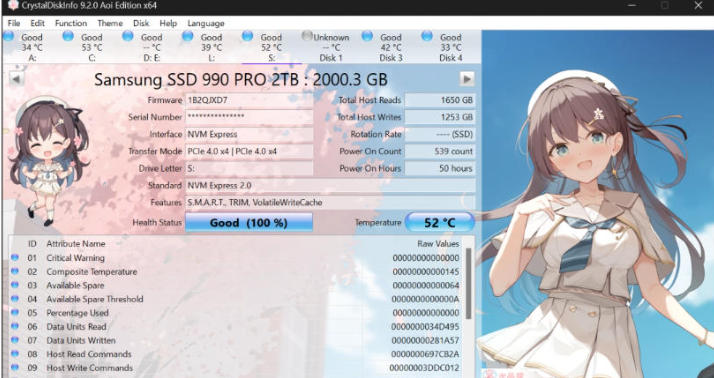
Task: Open the Help menu
Action: 168,23
